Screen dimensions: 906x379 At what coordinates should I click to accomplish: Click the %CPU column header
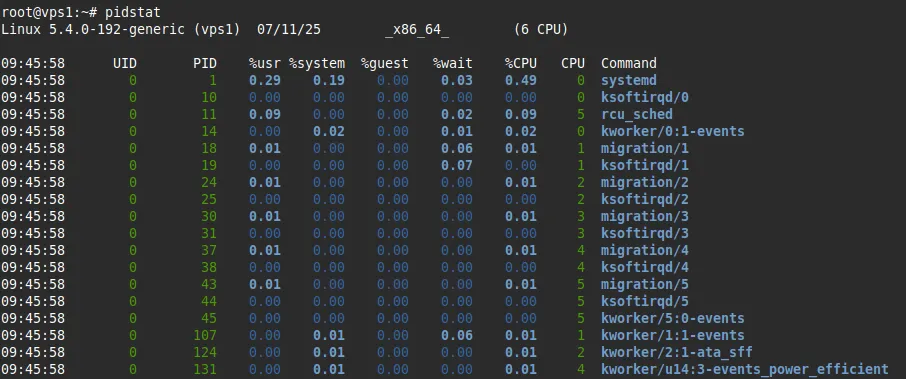pos(521,63)
